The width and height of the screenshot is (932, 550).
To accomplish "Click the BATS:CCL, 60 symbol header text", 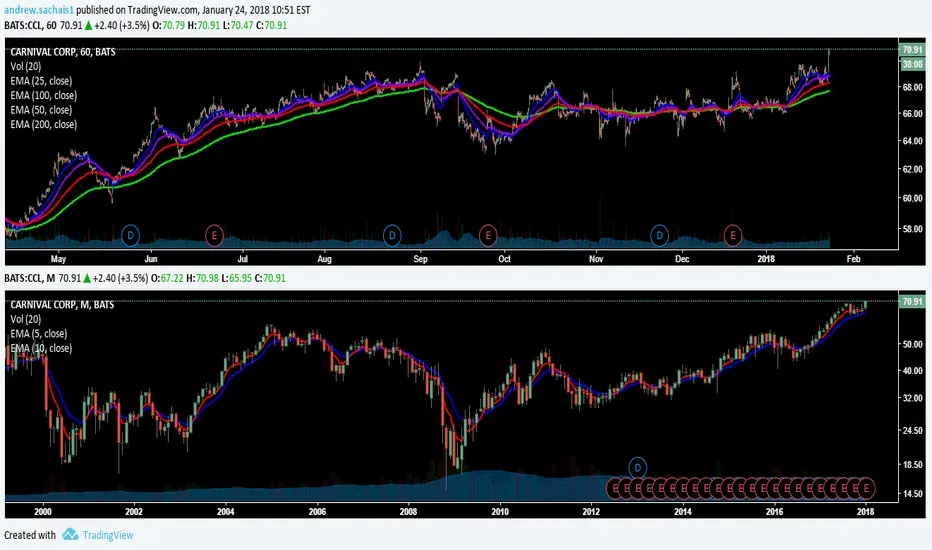I will 30,26.
